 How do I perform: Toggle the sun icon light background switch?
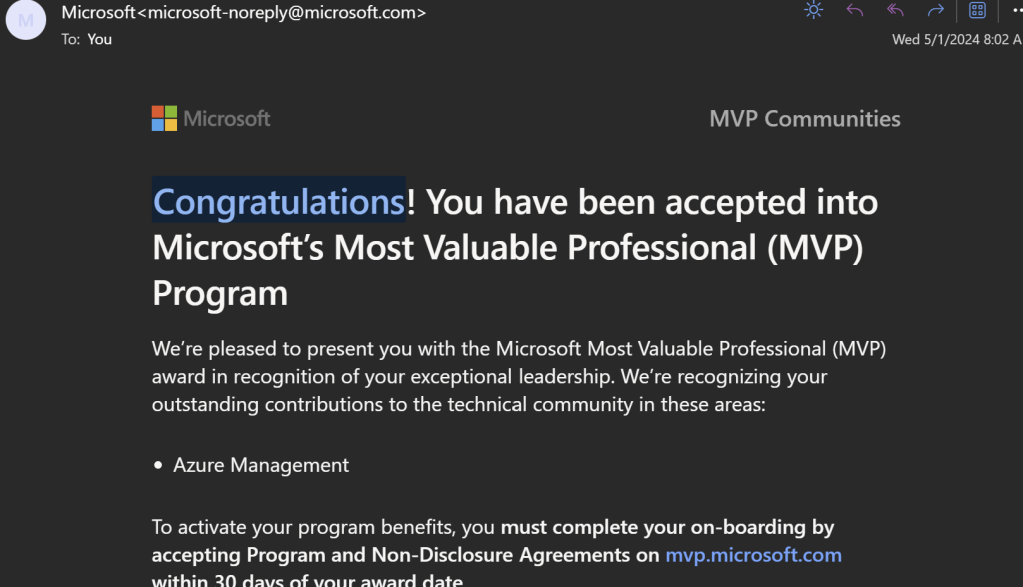[x=814, y=11]
